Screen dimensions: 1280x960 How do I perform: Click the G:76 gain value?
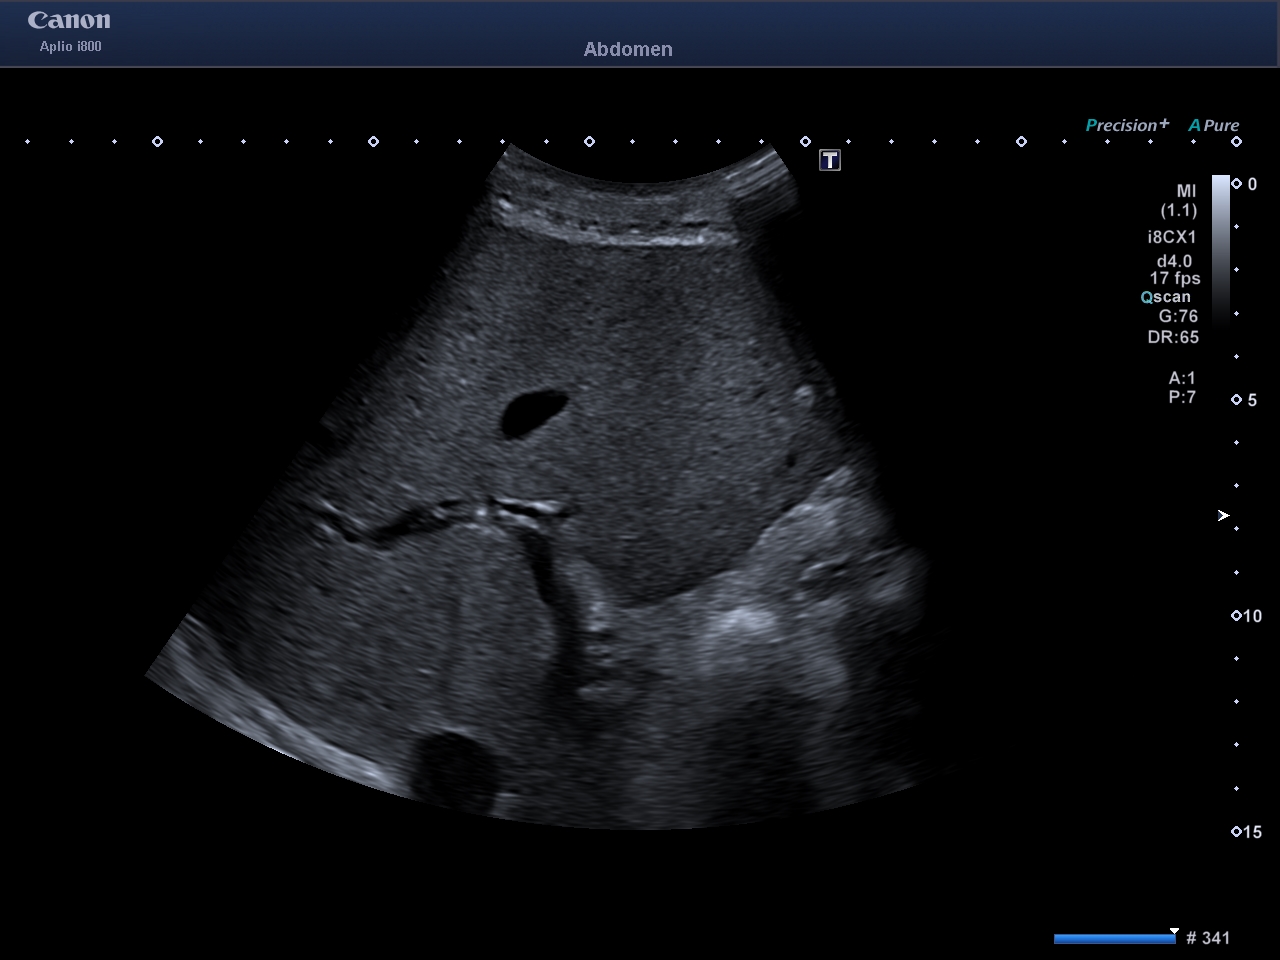tap(1178, 316)
